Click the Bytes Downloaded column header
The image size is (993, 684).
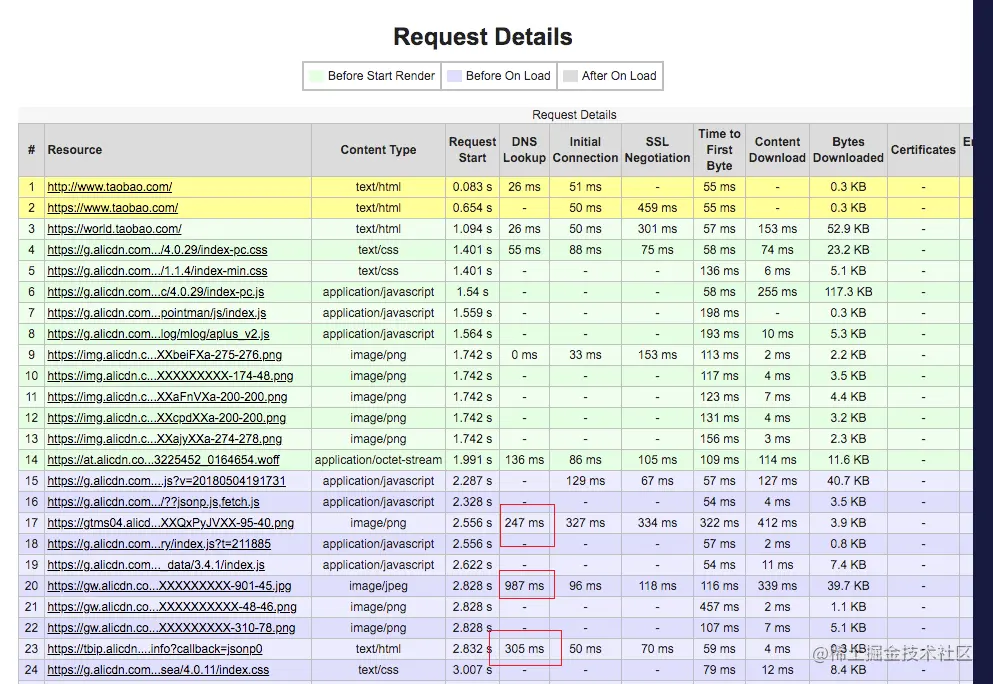[848, 150]
